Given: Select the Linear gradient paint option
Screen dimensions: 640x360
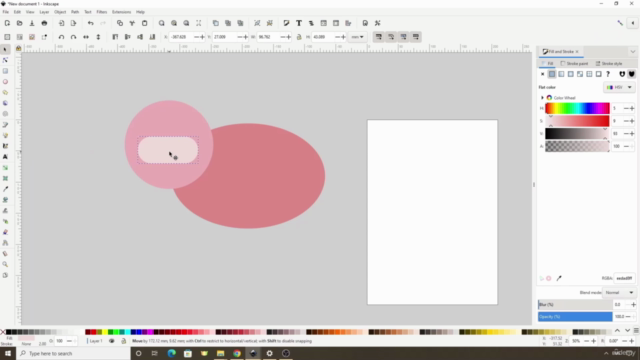Looking at the screenshot, I should pos(561,74).
